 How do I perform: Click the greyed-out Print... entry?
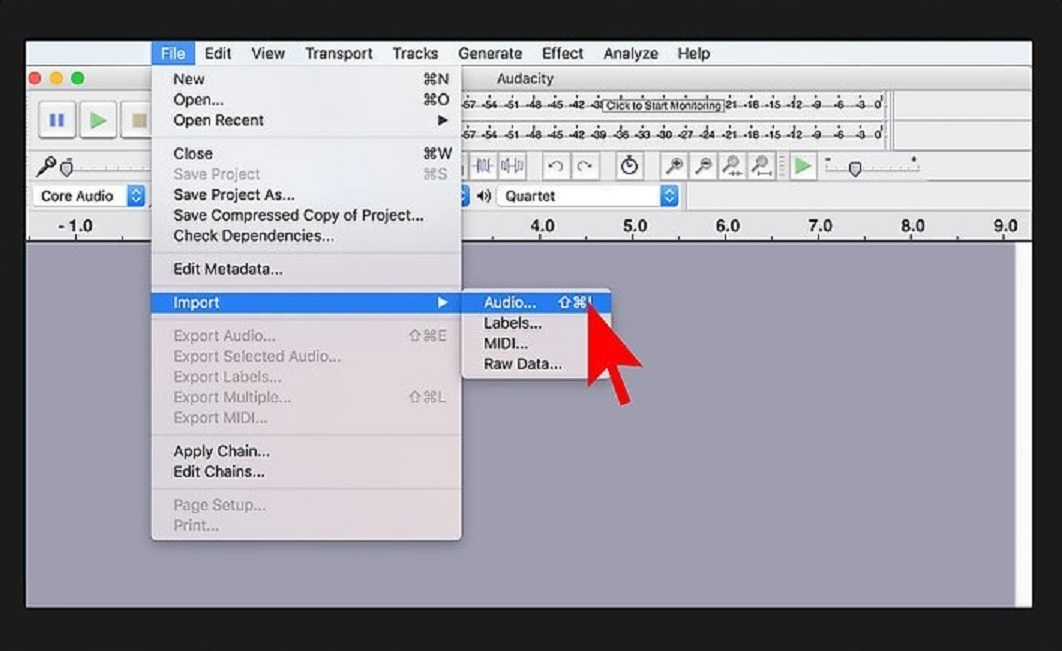coord(306,526)
